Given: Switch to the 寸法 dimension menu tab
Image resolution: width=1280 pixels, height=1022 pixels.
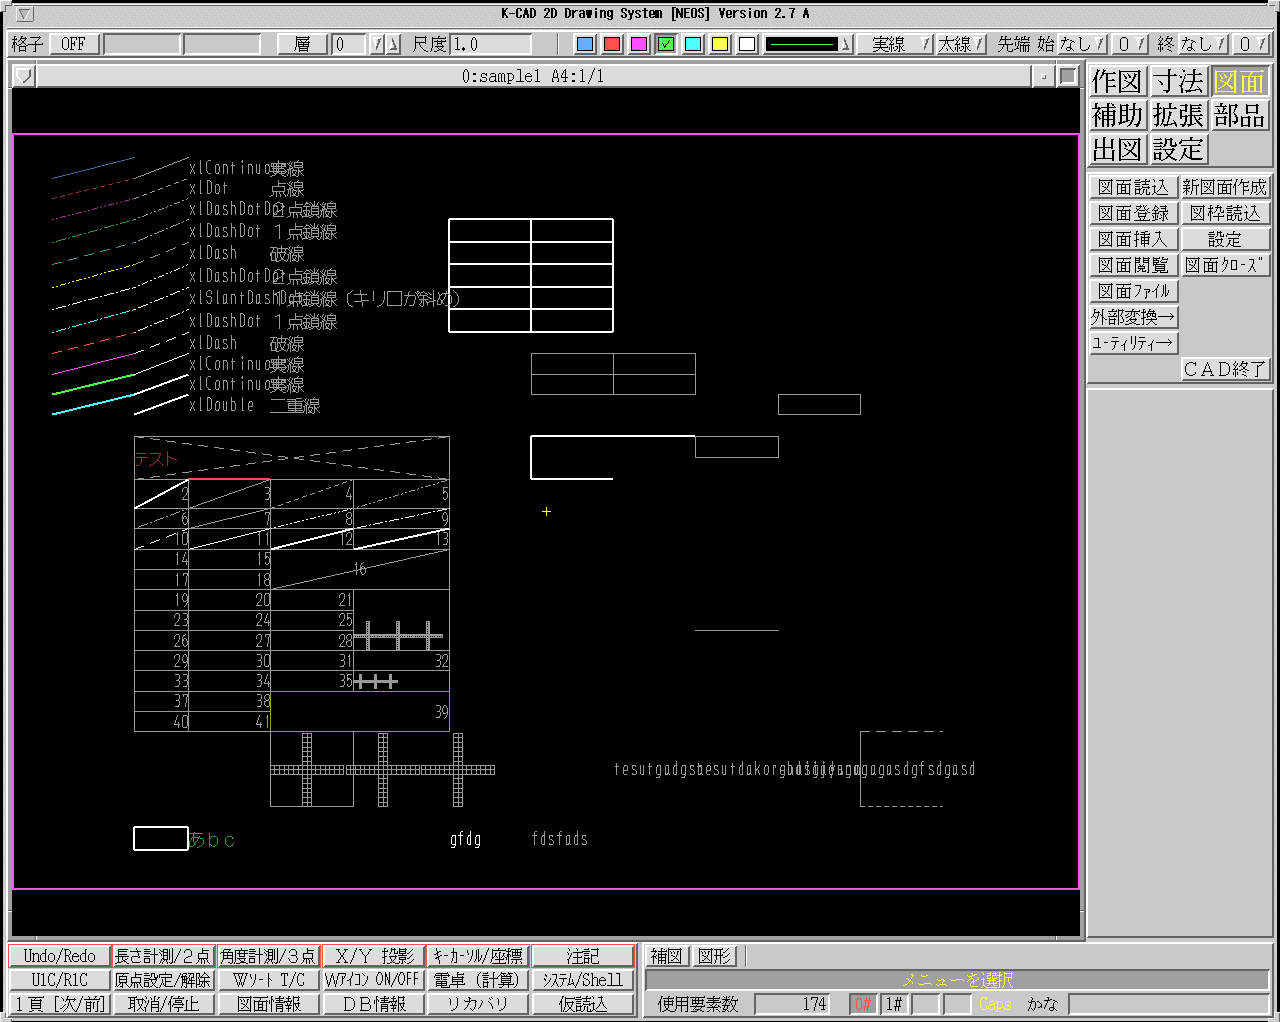Looking at the screenshot, I should pos(1178,81).
